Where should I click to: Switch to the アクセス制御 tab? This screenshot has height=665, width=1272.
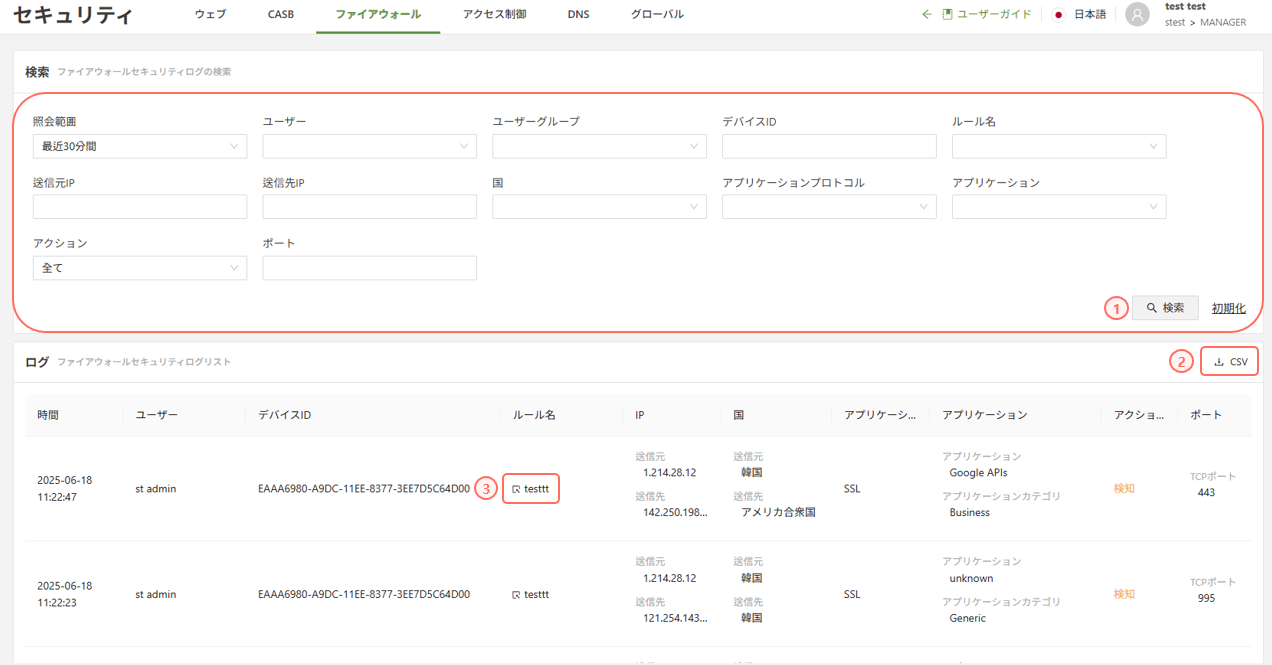pyautogui.click(x=494, y=15)
